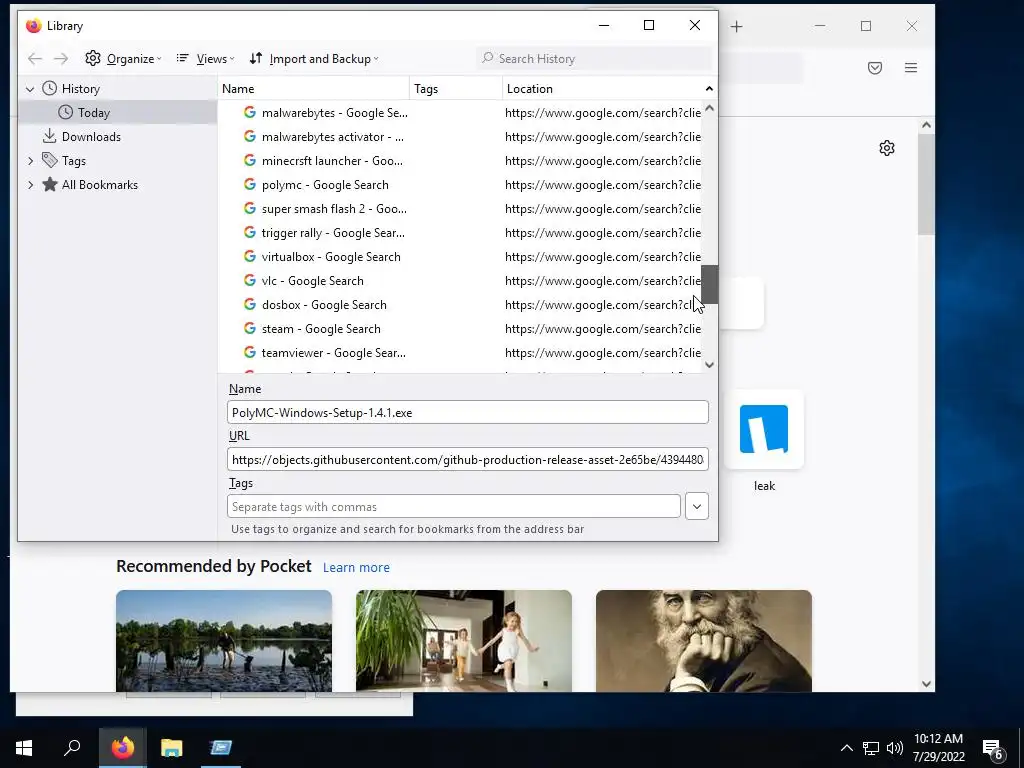Open the tags selector dropdown arrow
Screen dimensions: 1024x768
[x=697, y=507]
